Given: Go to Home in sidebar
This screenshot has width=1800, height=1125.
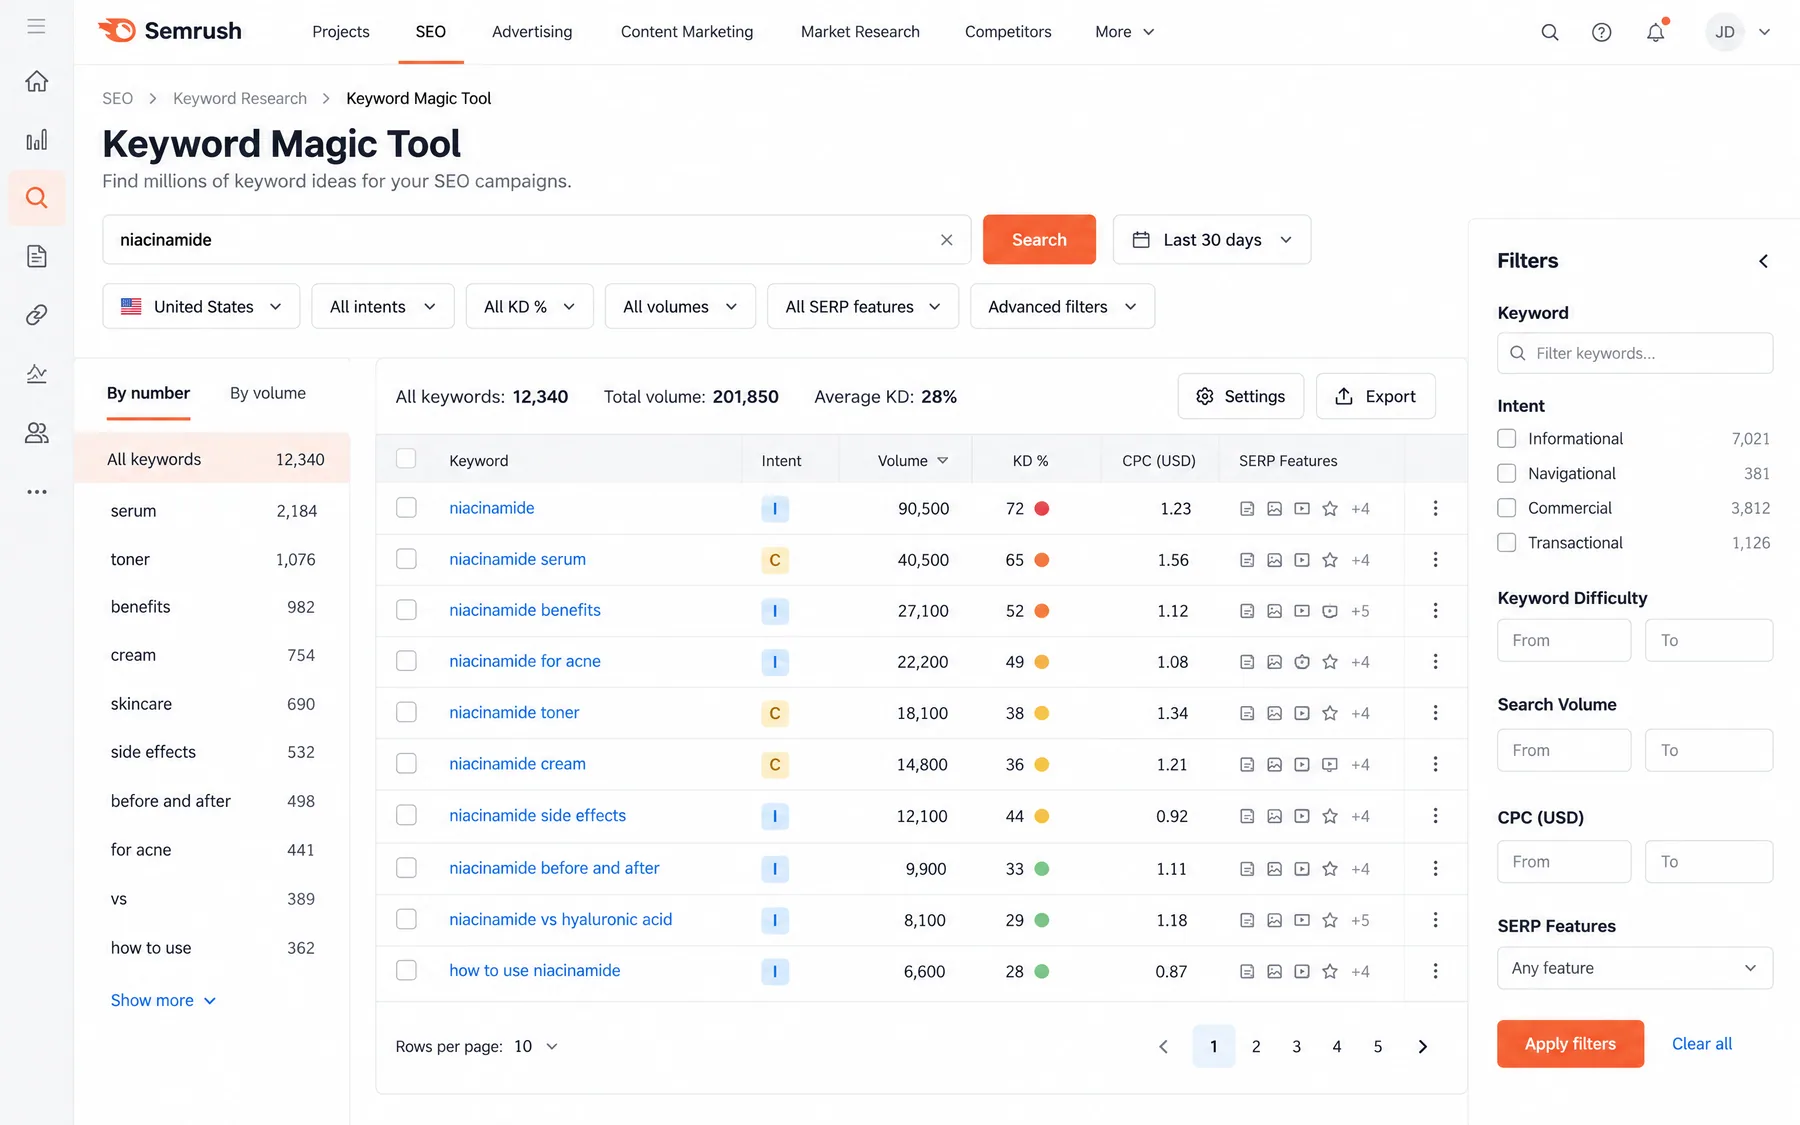Looking at the screenshot, I should 36,81.
